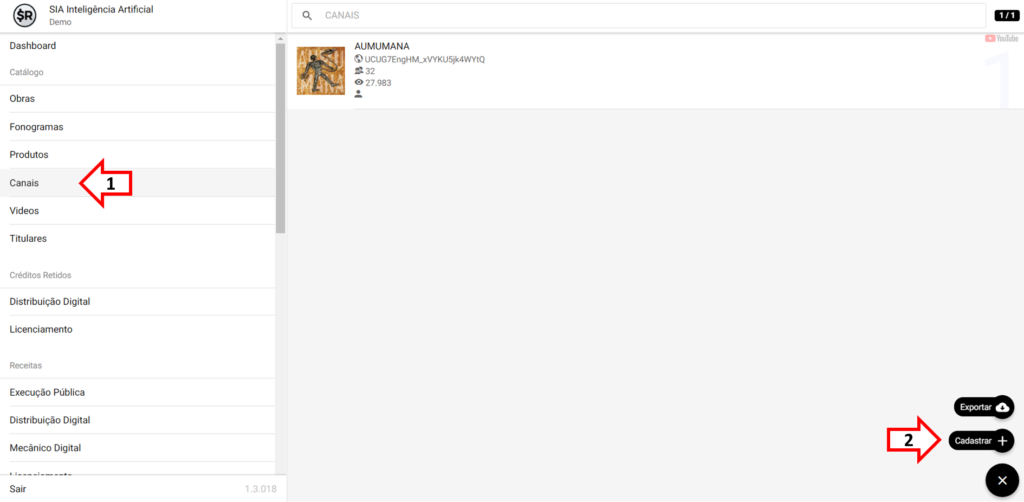
Task: Click the YouTube logo on channel card
Action: pyautogui.click(x=1001, y=38)
